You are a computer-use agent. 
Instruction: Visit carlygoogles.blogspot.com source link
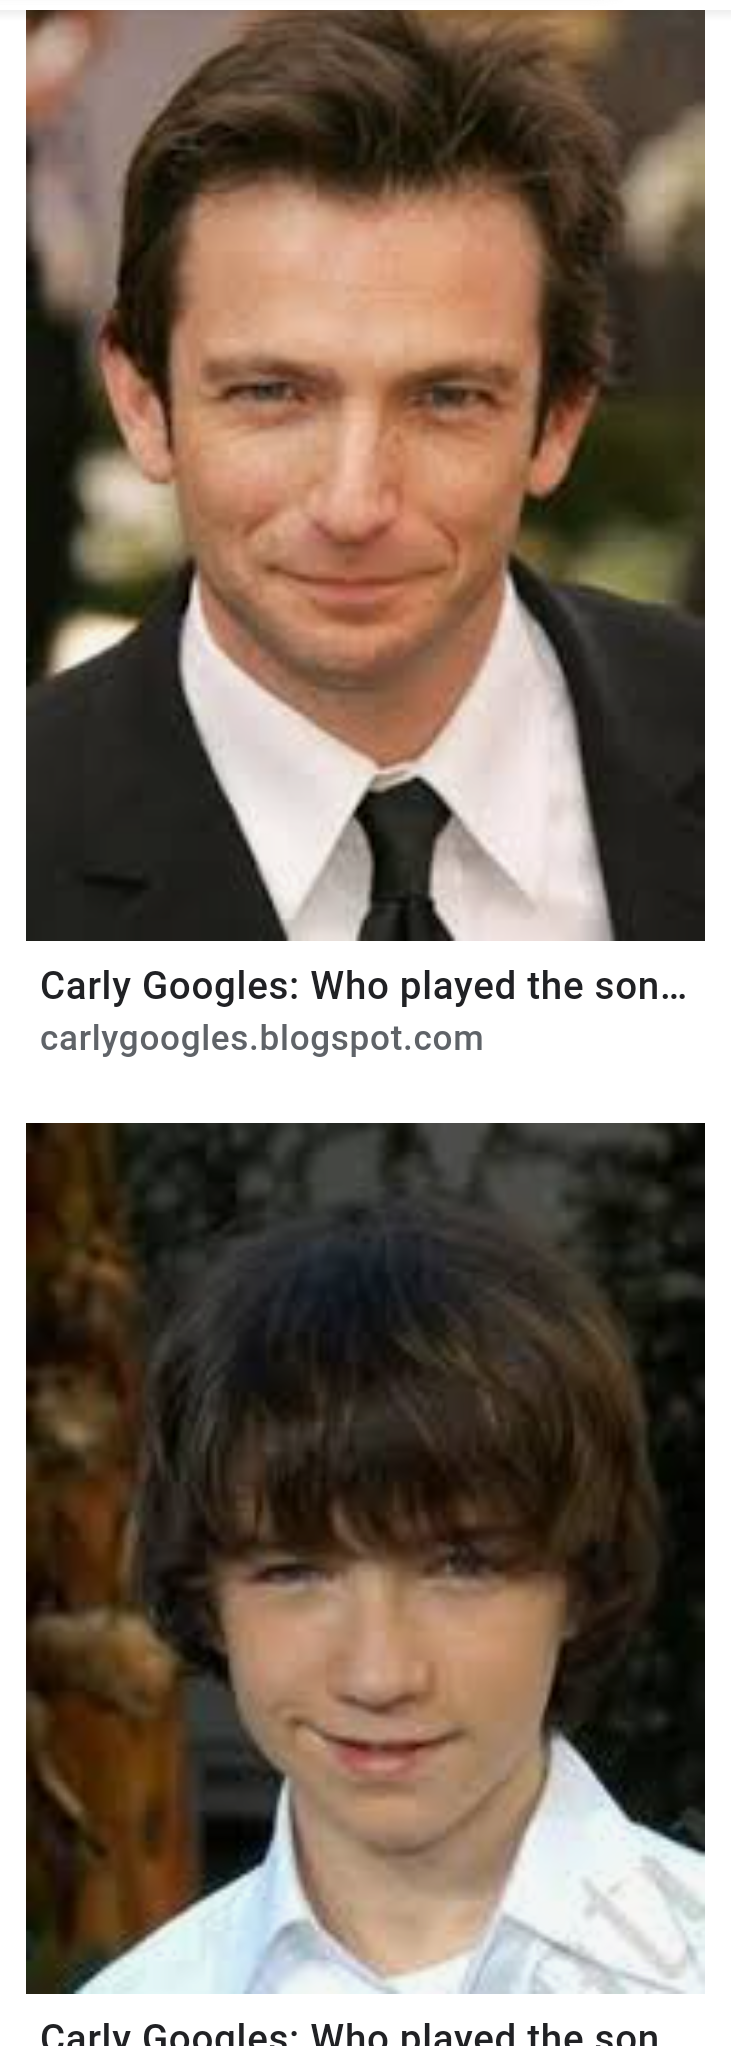coord(261,1039)
